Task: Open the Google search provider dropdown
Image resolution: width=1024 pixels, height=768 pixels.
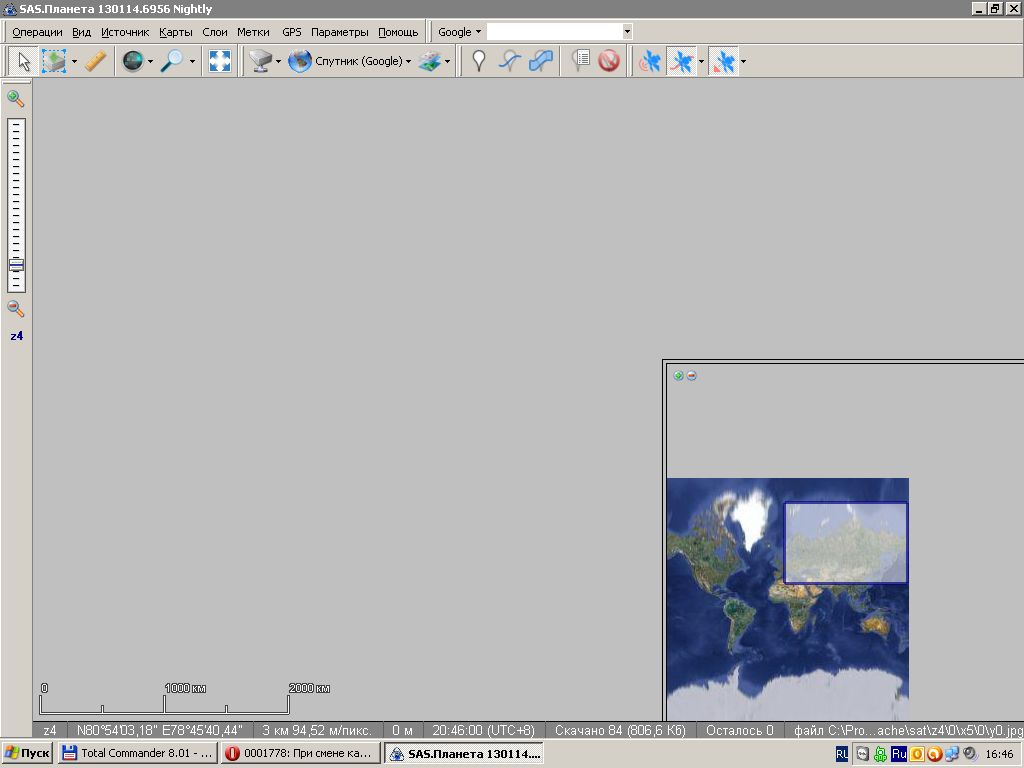Action: coord(459,32)
